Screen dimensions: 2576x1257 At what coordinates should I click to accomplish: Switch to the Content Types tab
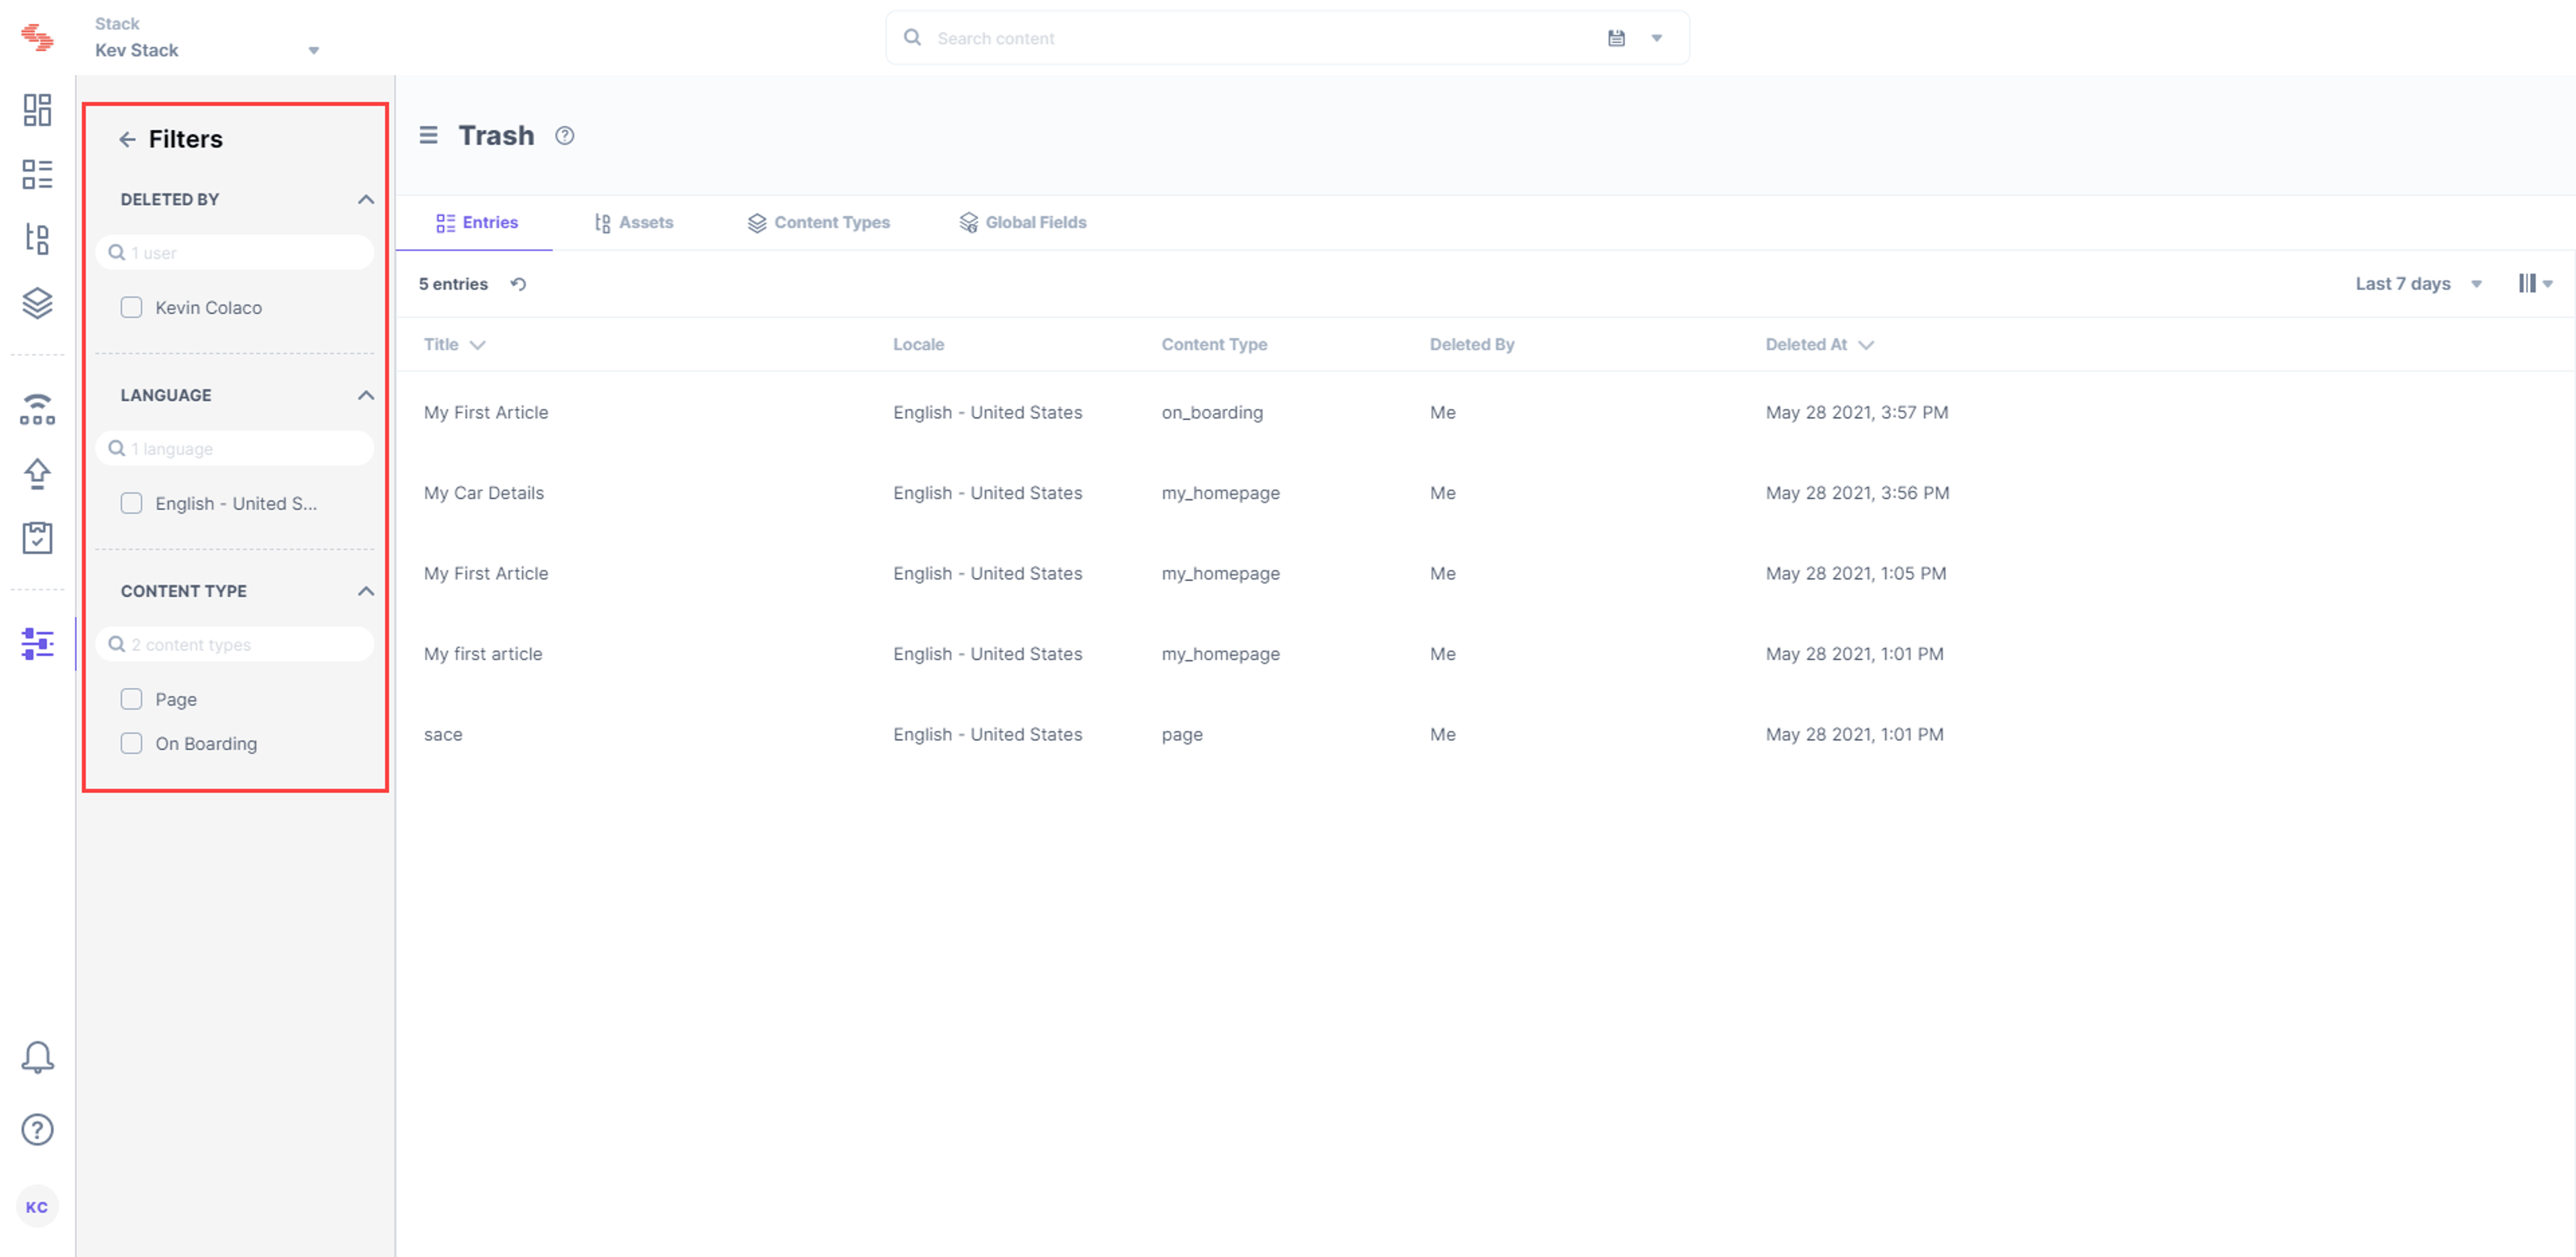[818, 222]
